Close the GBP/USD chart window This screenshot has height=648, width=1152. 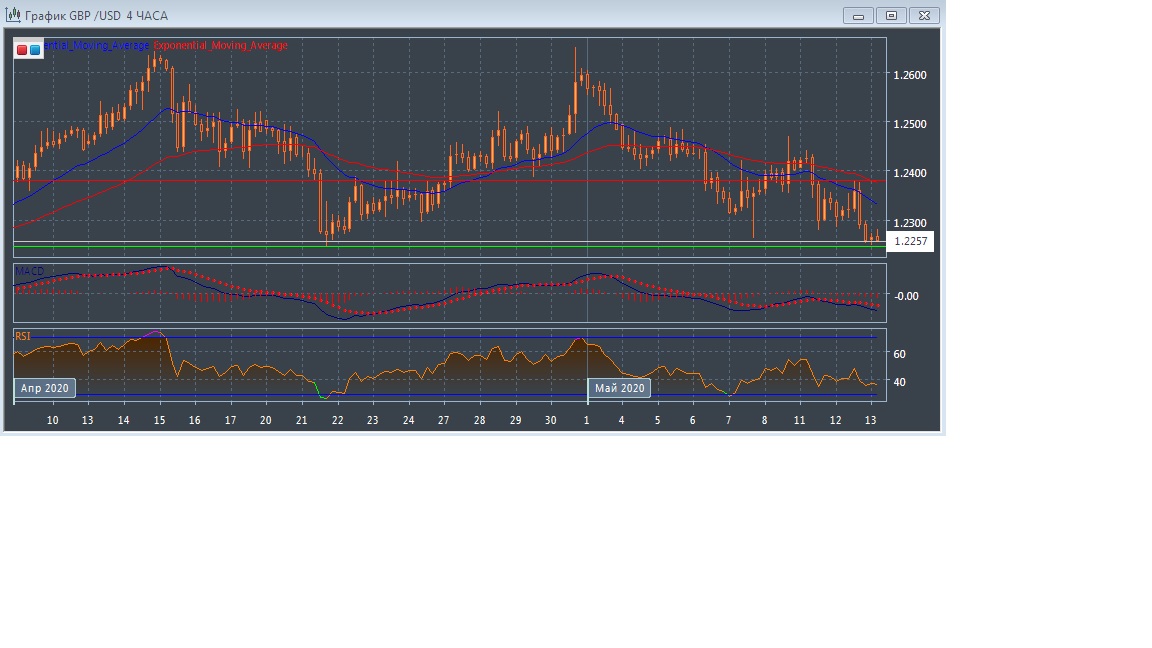(x=925, y=15)
